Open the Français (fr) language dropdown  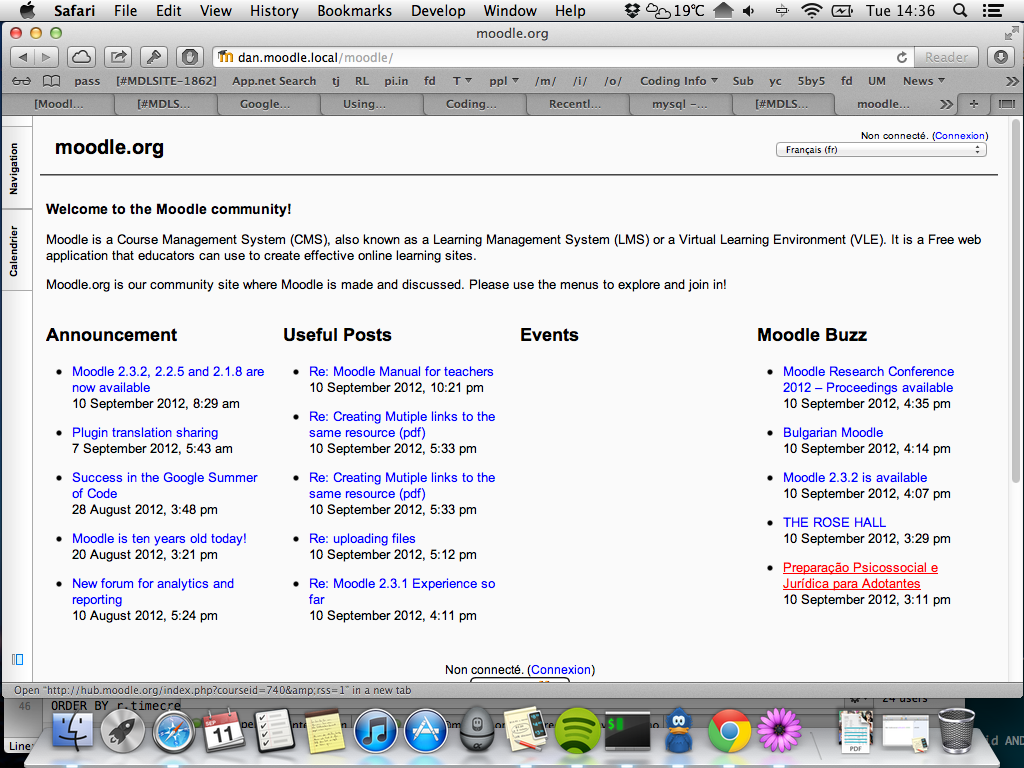(x=881, y=150)
